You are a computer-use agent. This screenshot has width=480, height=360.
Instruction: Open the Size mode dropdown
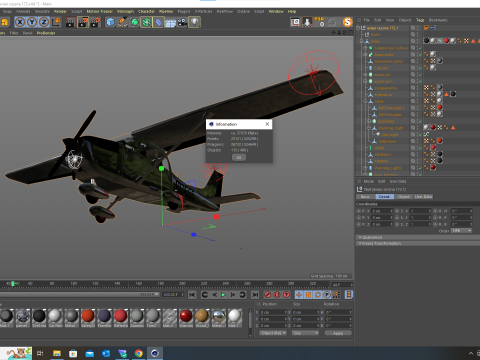coord(305,333)
